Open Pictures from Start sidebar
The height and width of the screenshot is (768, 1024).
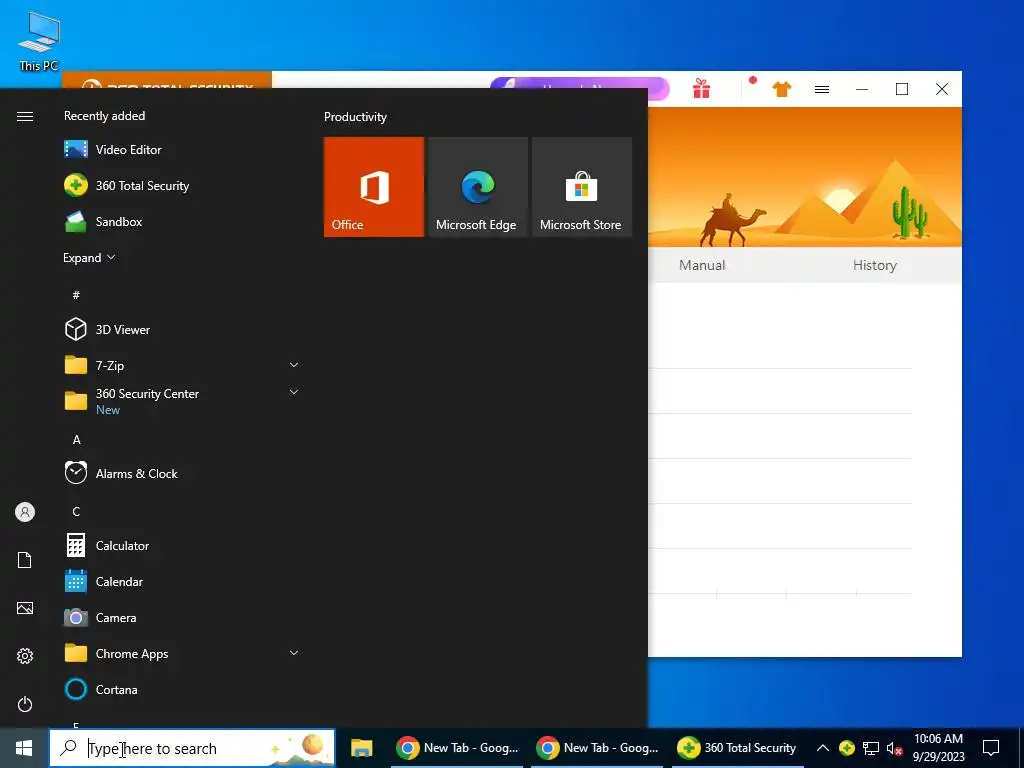click(x=25, y=608)
